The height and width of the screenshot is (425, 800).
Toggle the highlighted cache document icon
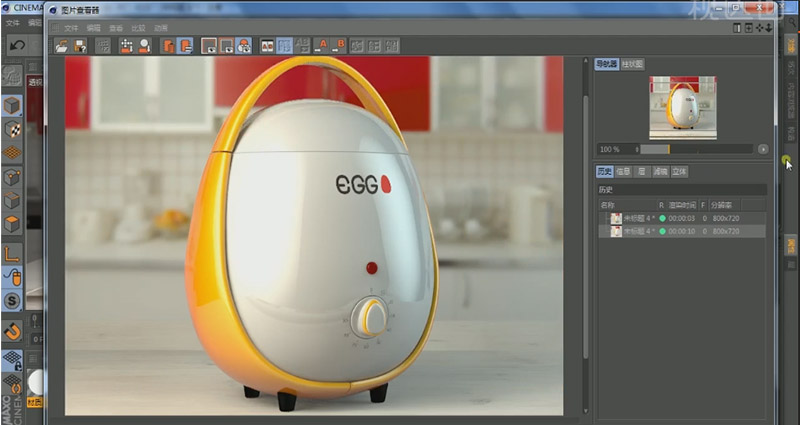tap(186, 46)
